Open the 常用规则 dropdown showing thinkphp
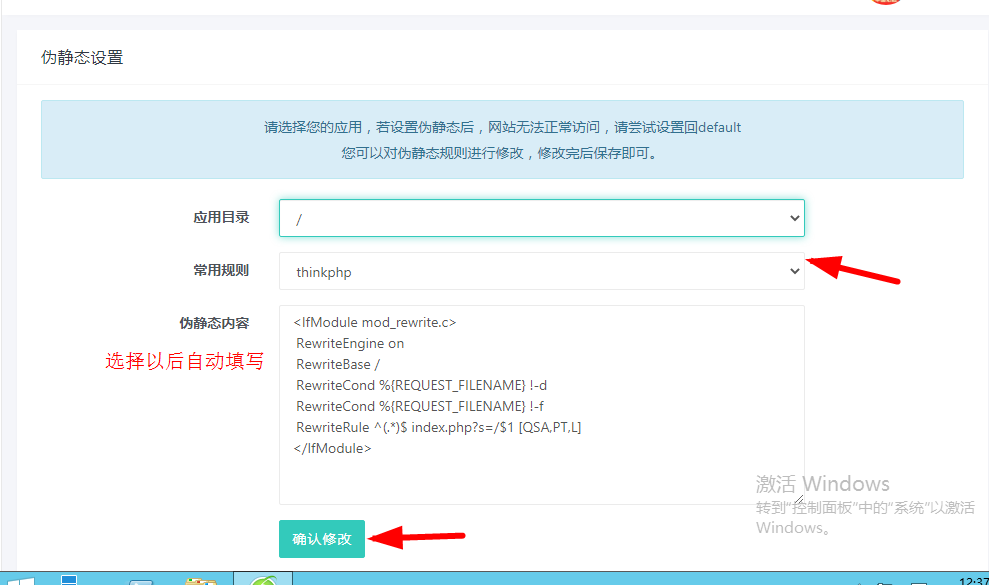This screenshot has width=989, height=585. pos(542,271)
